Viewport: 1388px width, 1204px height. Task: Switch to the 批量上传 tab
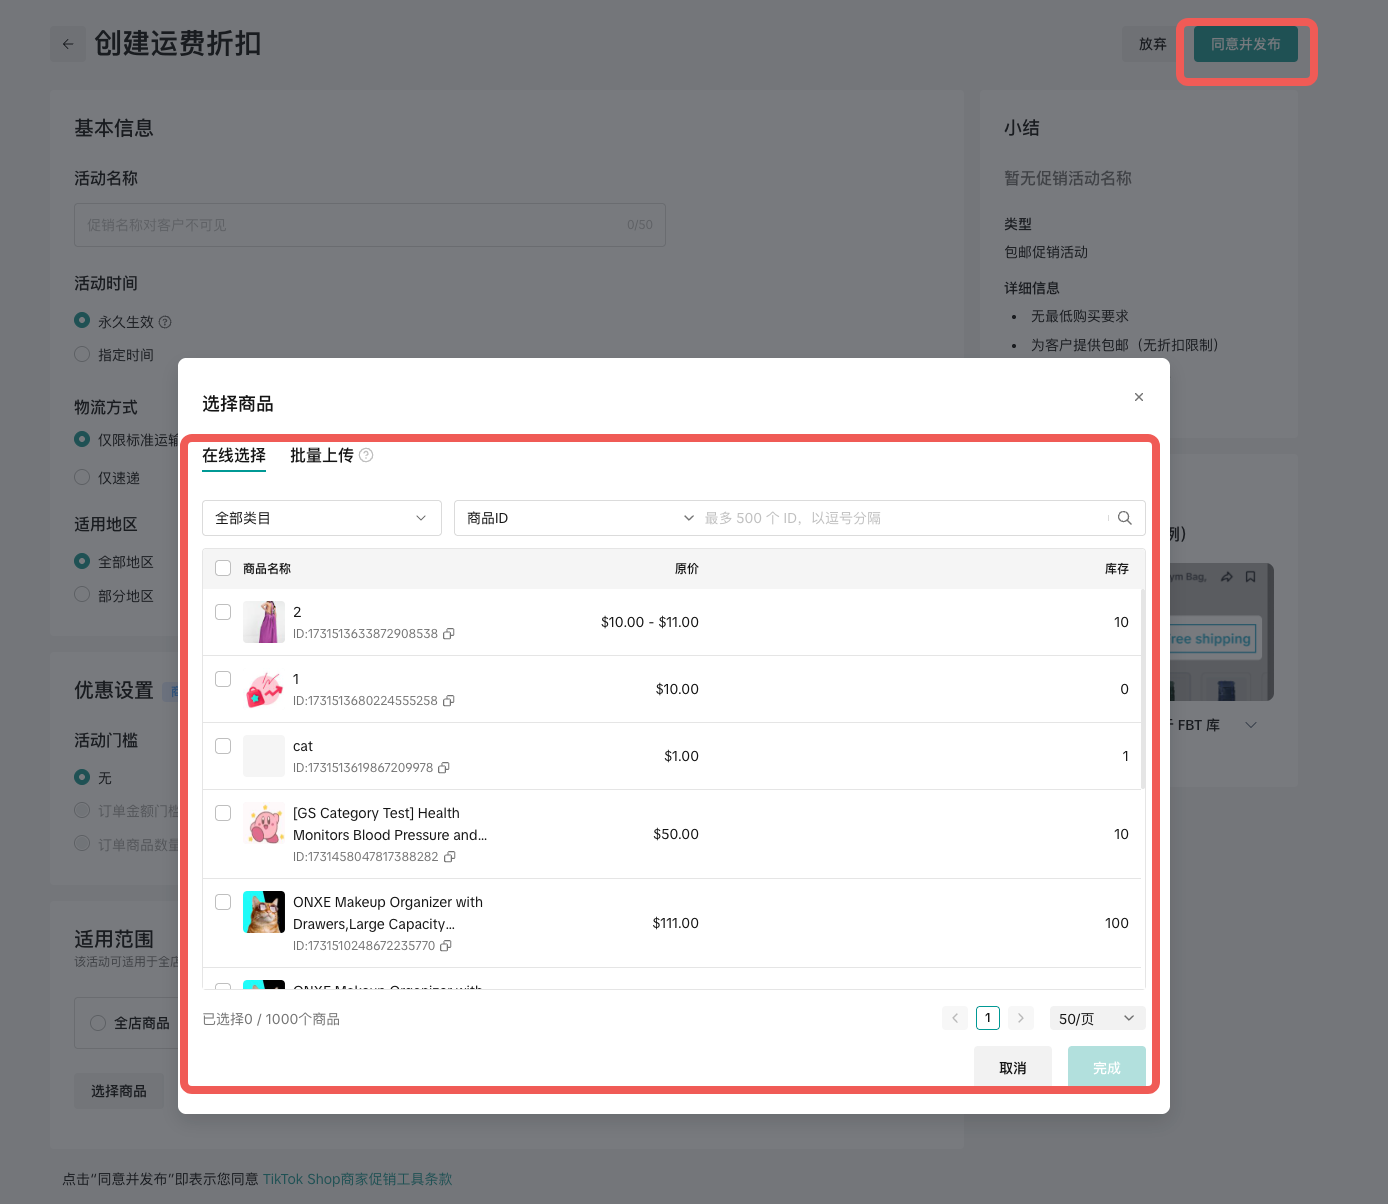click(x=321, y=455)
